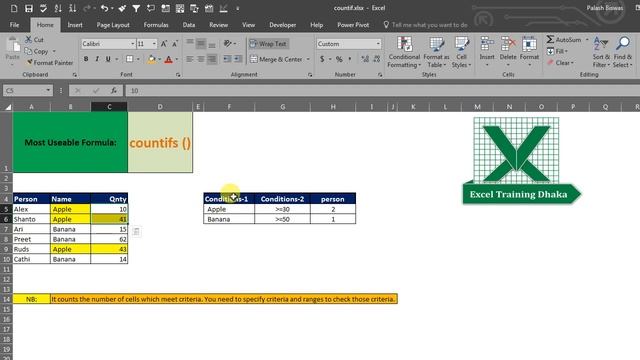Click column D header

point(160,107)
